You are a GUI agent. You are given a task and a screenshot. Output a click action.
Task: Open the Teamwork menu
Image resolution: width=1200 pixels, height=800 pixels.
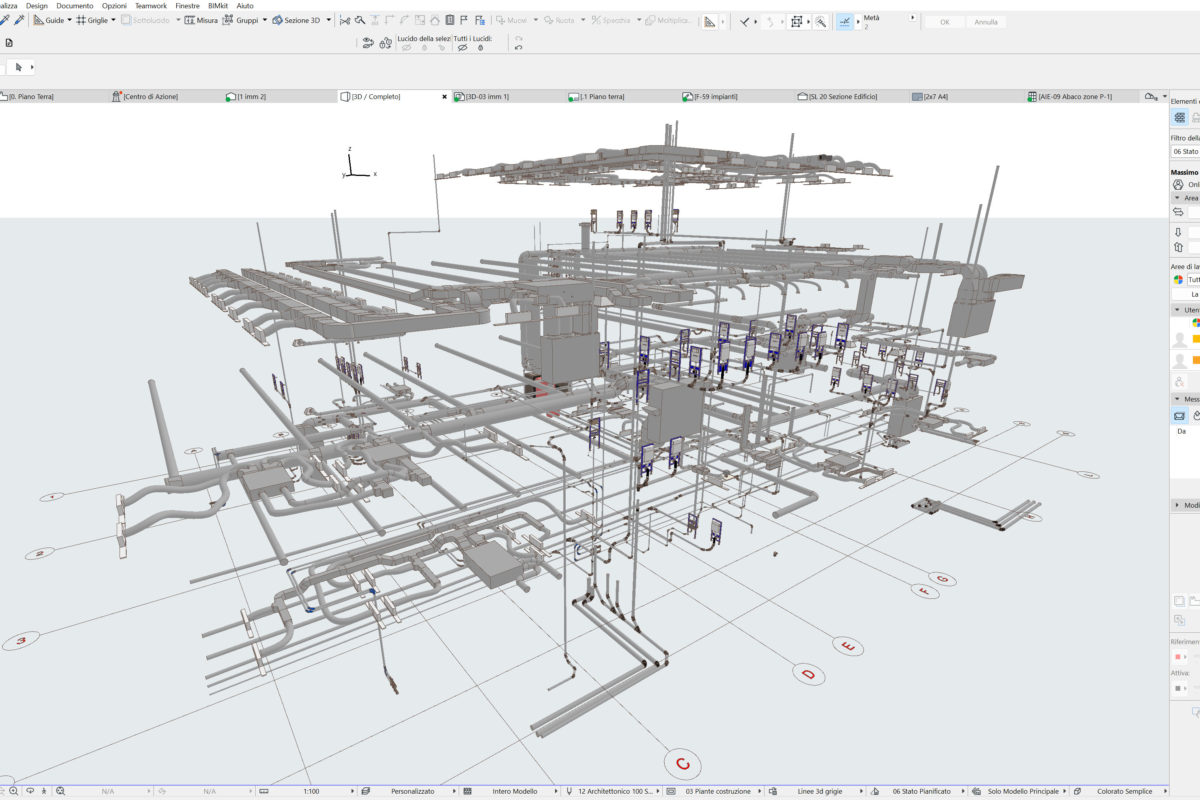(x=151, y=6)
